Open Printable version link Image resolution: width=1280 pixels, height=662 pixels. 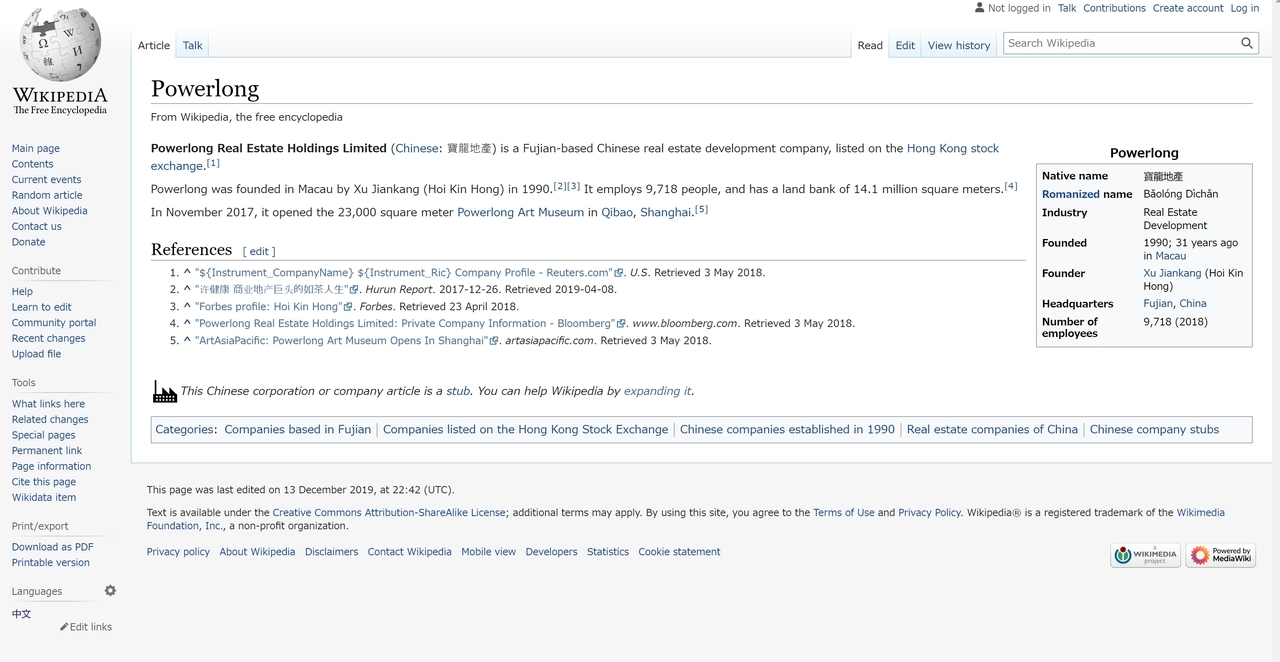click(x=51, y=562)
